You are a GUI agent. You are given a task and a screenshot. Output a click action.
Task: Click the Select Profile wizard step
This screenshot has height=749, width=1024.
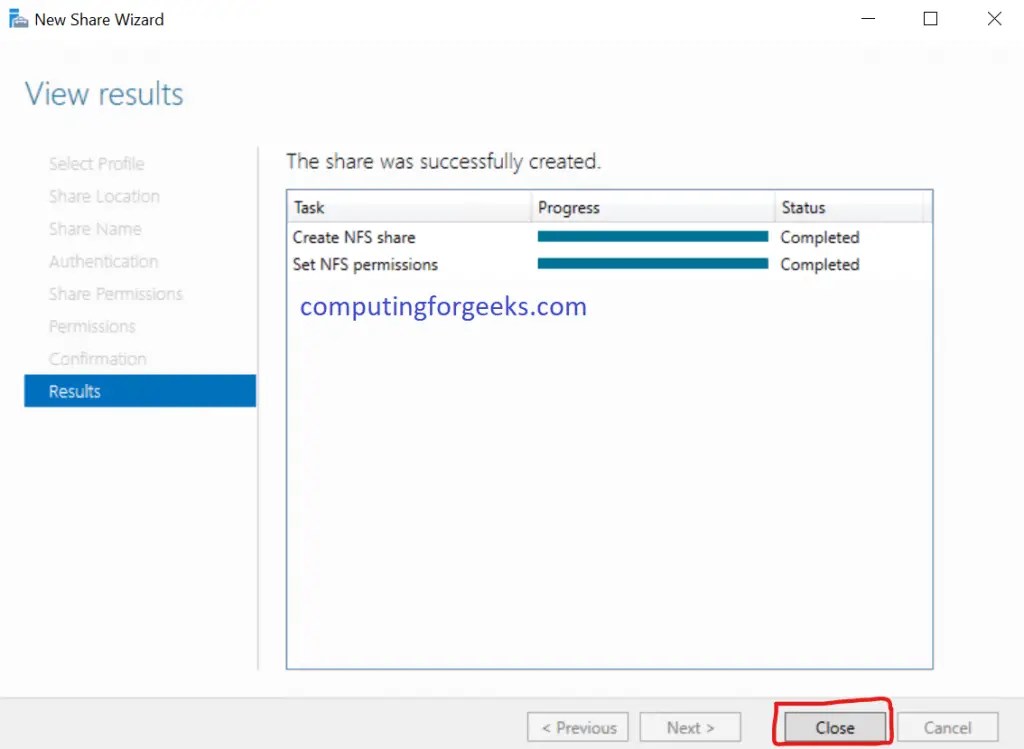(96, 163)
